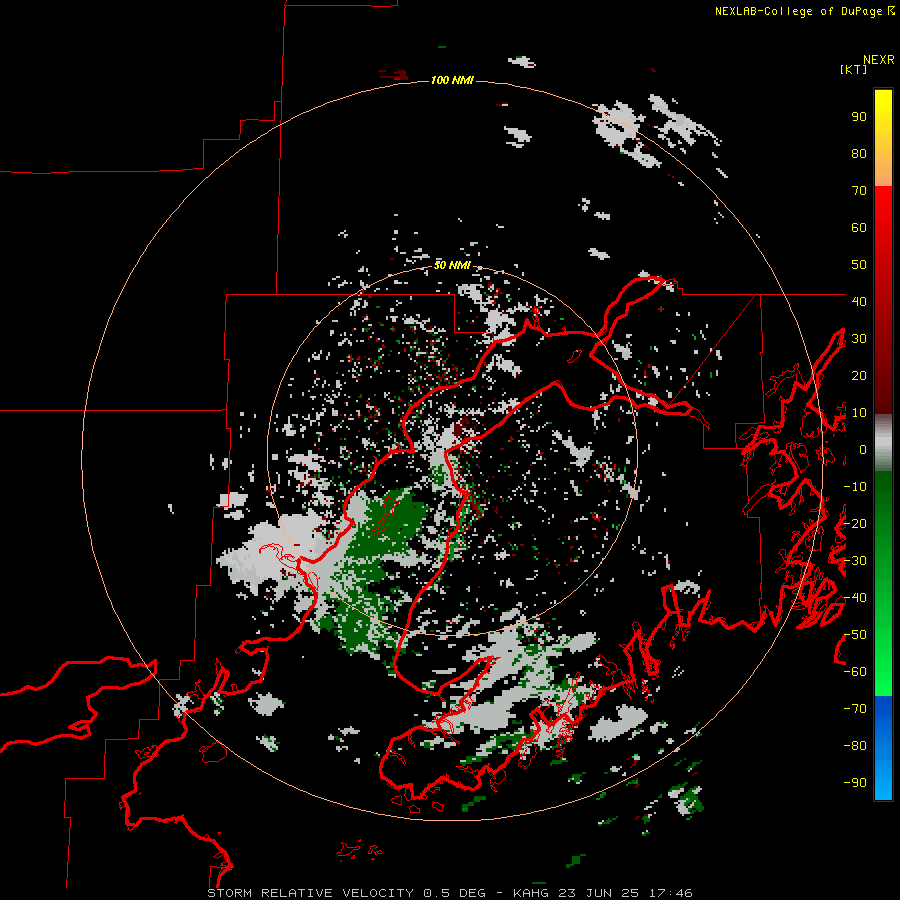
Task: Click the [KT] units label
Action: tap(853, 69)
